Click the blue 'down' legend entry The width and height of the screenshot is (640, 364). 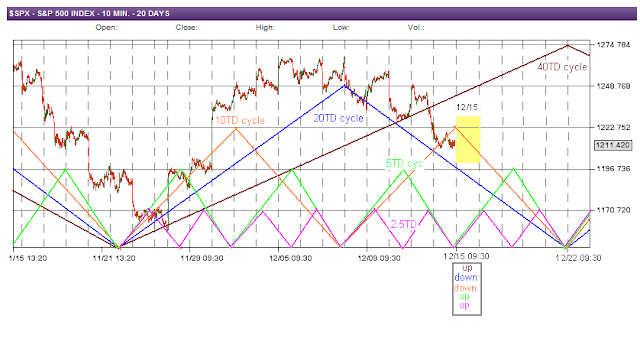click(x=466, y=277)
